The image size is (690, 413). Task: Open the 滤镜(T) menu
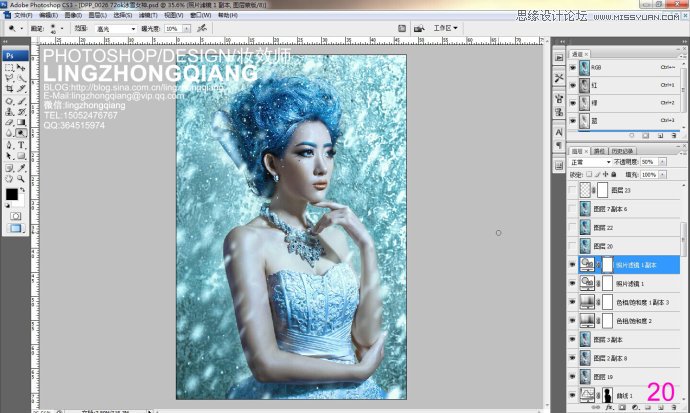coord(148,15)
